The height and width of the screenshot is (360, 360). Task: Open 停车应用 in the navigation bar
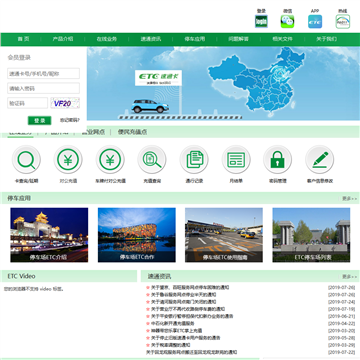tap(195, 39)
